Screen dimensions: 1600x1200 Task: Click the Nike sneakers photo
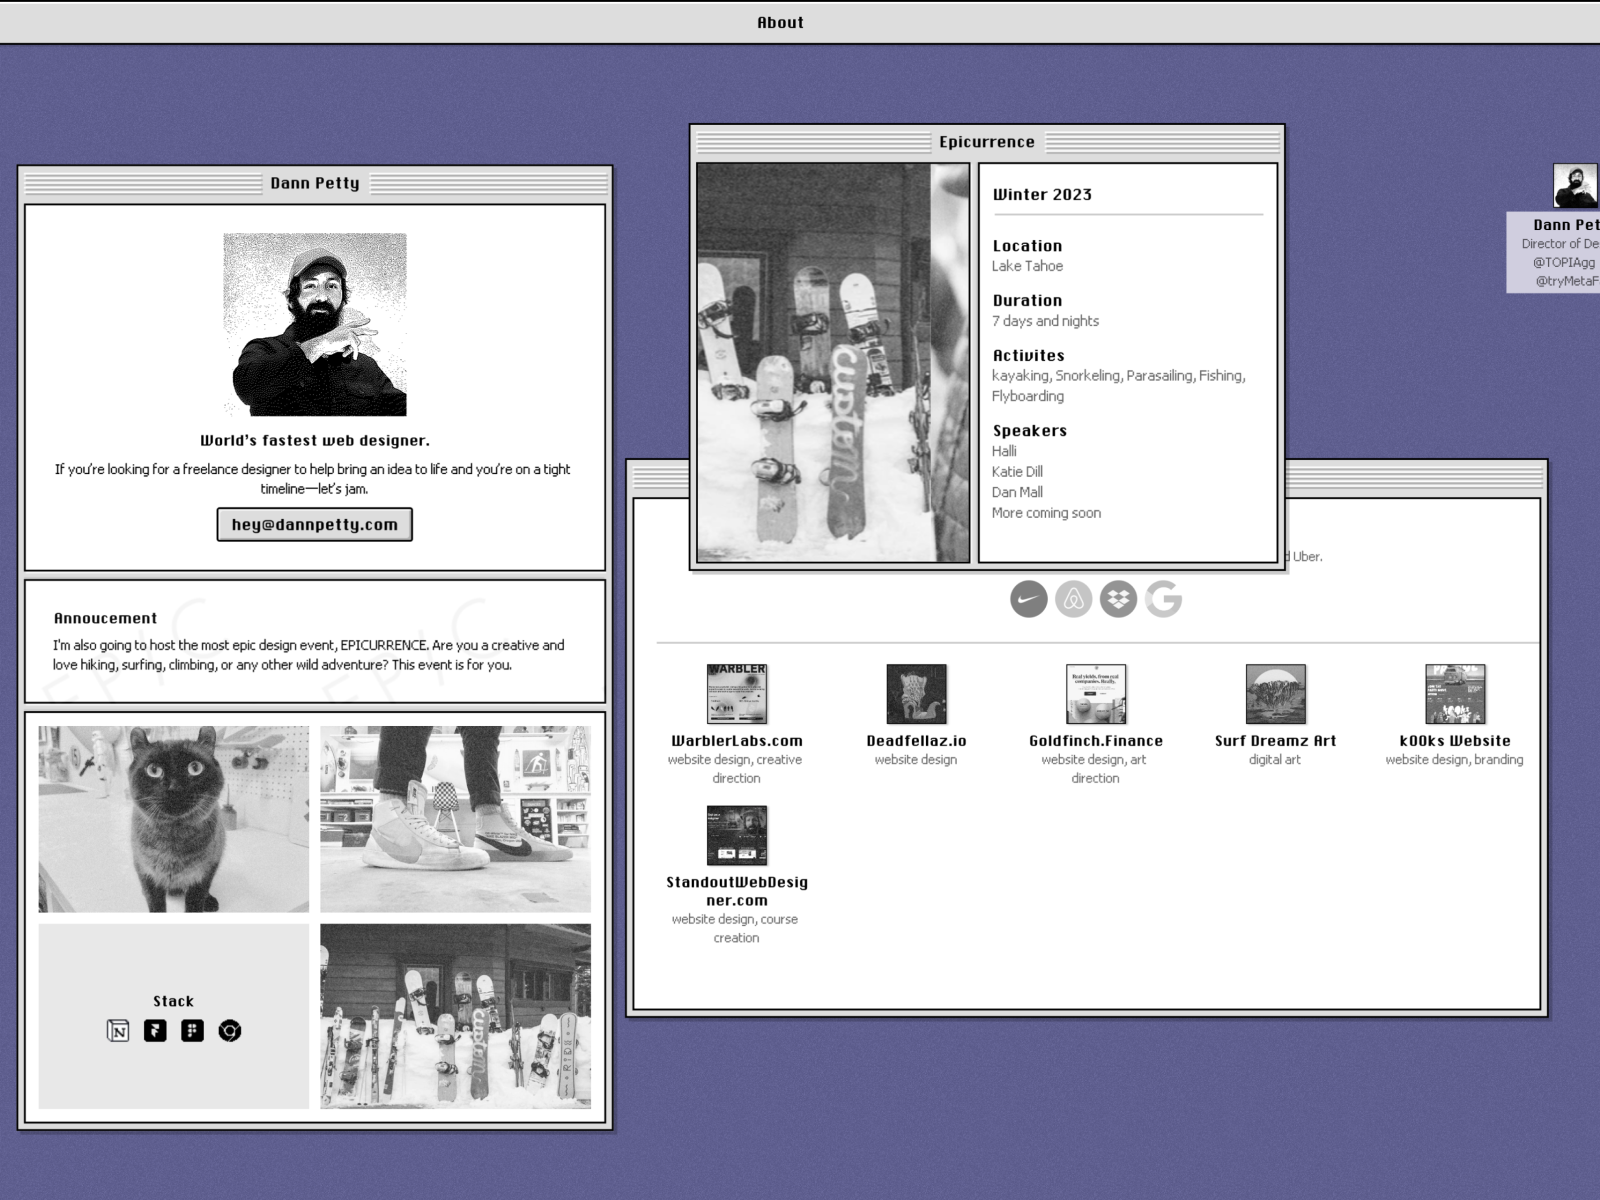[x=455, y=819]
